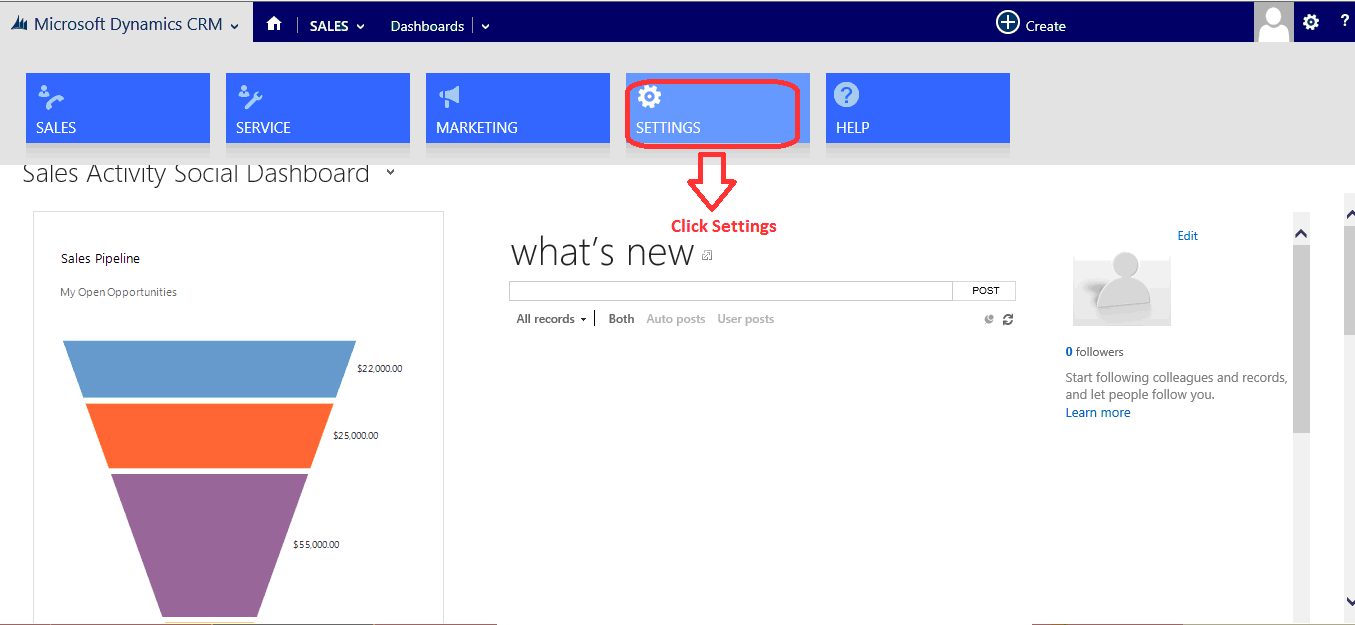Open the Settings gear icon at top right

1311,22
